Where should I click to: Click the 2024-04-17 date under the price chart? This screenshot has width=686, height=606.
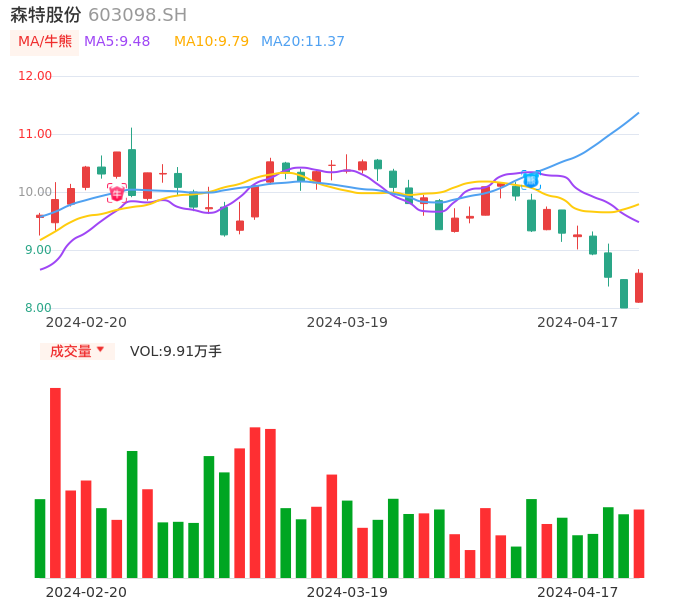click(x=578, y=322)
